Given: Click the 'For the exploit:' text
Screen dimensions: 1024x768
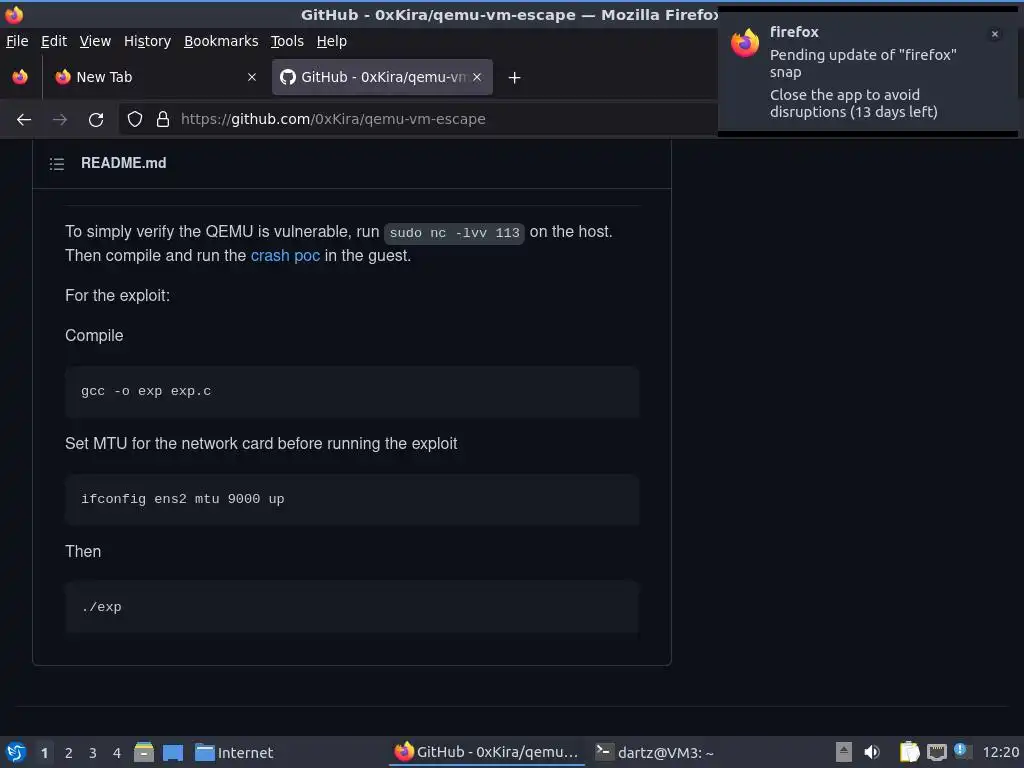Looking at the screenshot, I should tap(118, 296).
